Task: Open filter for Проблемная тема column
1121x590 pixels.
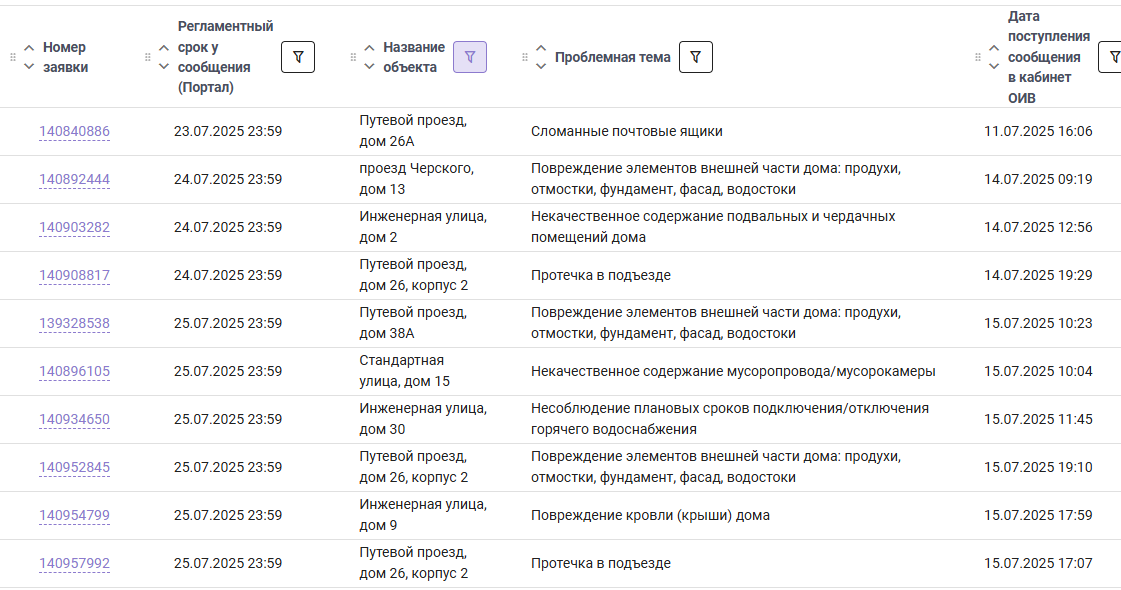Action: coord(696,57)
